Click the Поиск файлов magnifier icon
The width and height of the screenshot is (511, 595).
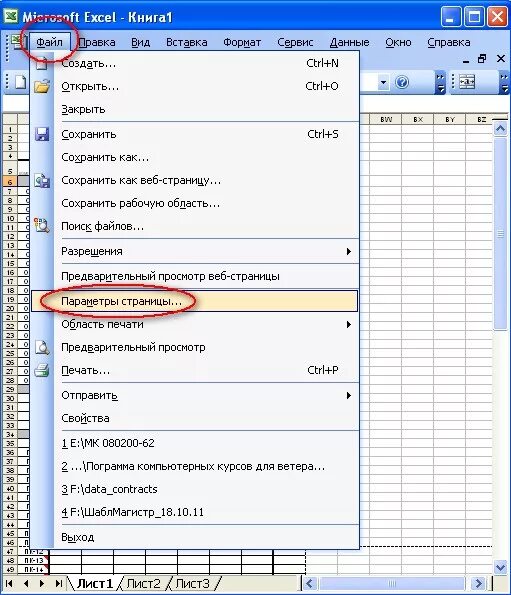click(x=42, y=225)
